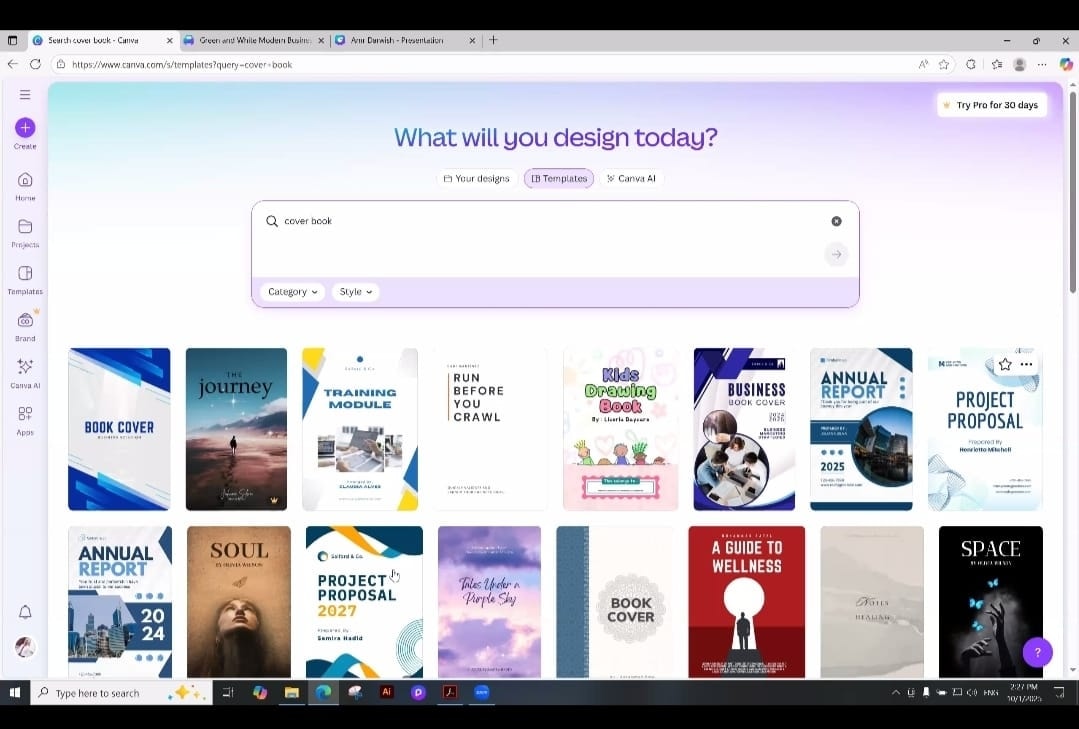Open the Kids Drawing Book template

tap(620, 429)
